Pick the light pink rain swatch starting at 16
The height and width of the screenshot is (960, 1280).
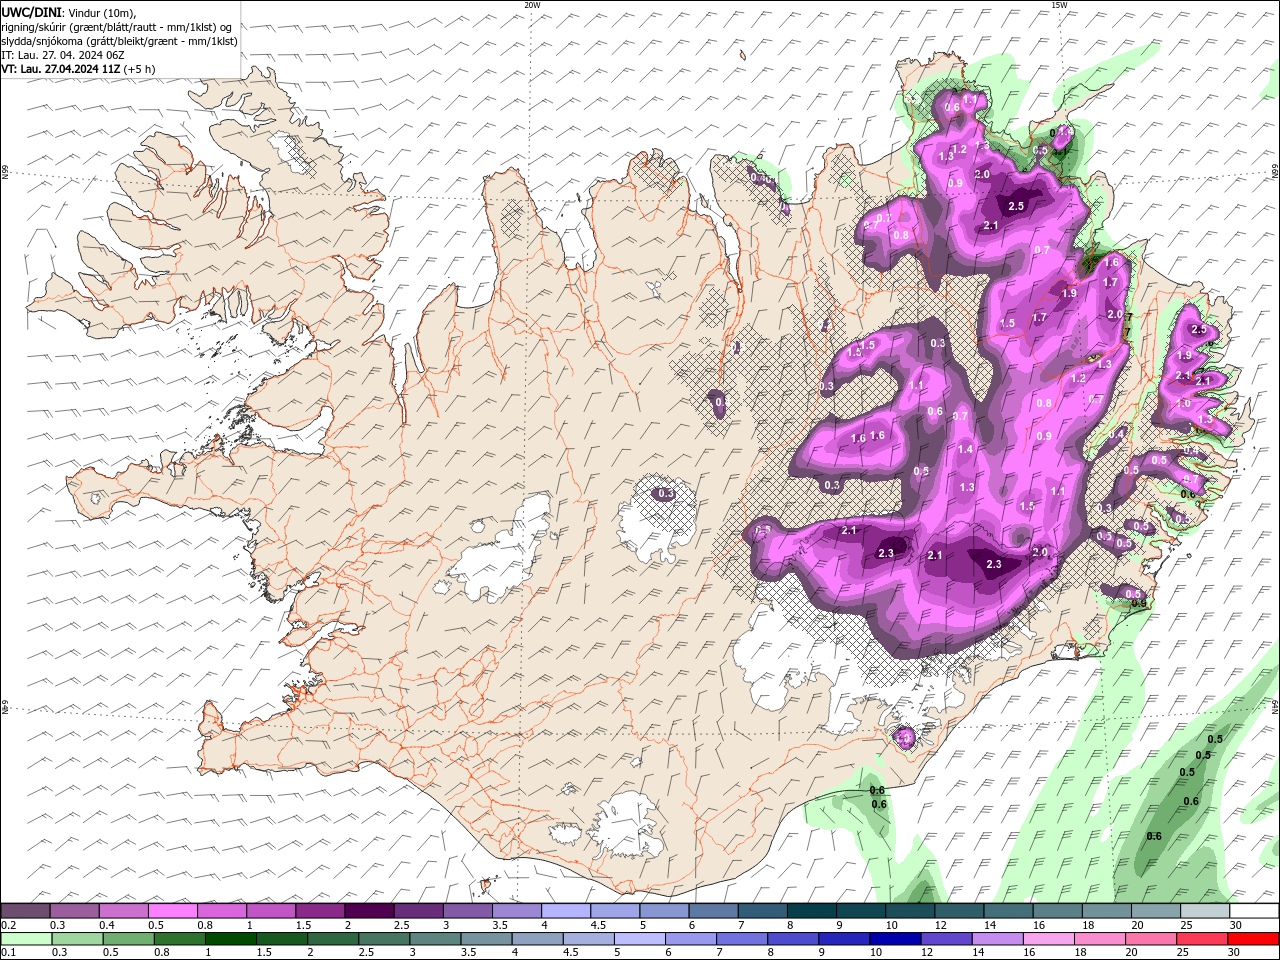[1049, 939]
